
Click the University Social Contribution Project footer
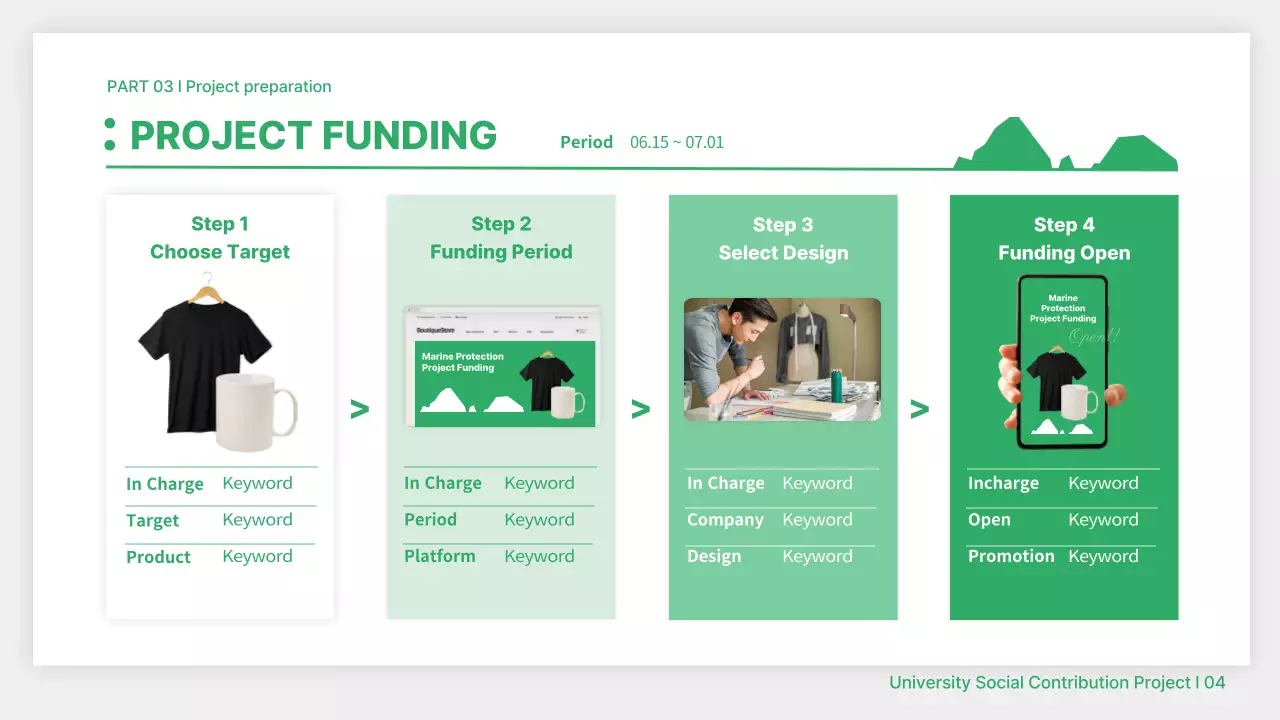pos(1056,683)
